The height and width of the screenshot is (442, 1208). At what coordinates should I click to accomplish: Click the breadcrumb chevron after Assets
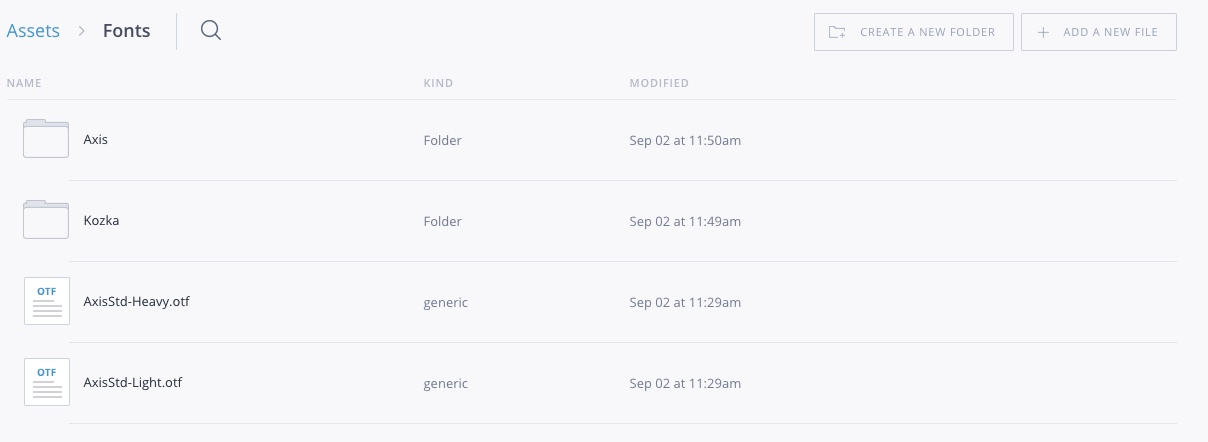82,31
